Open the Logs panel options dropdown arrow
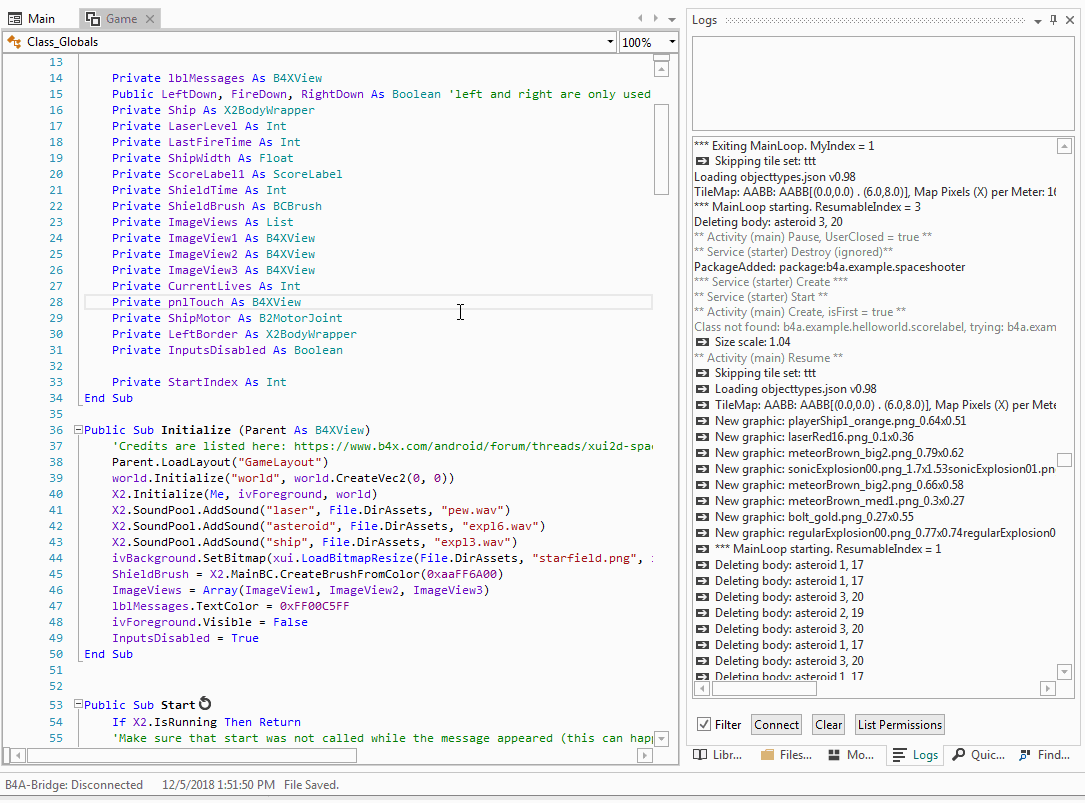Image resolution: width=1085 pixels, height=803 pixels. pyautogui.click(x=1038, y=20)
